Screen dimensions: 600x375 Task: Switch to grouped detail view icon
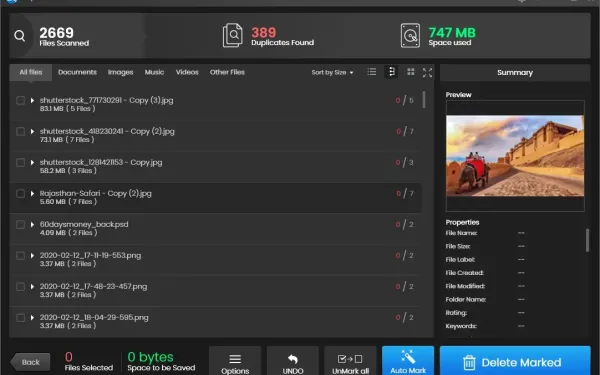[391, 72]
